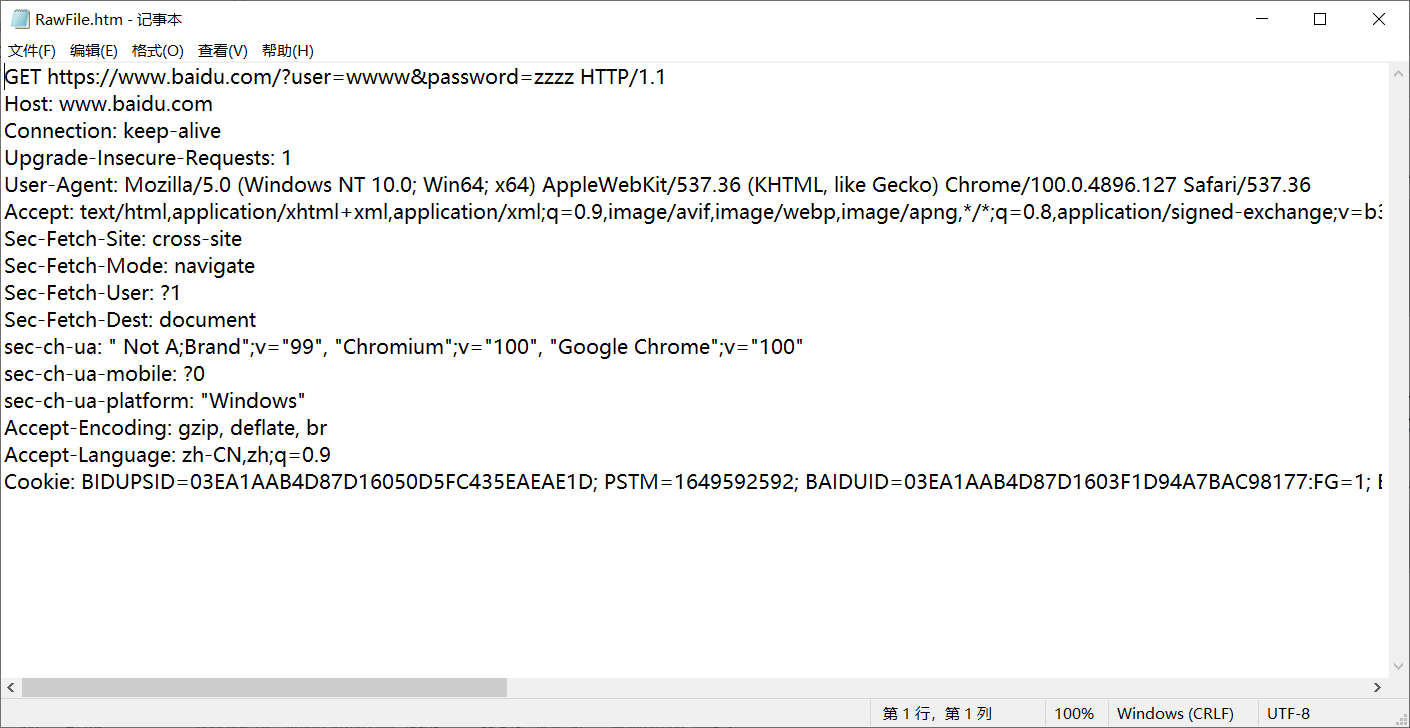The width and height of the screenshot is (1410, 728).
Task: Click the horizontal scrollbar thumb
Action: 264,688
